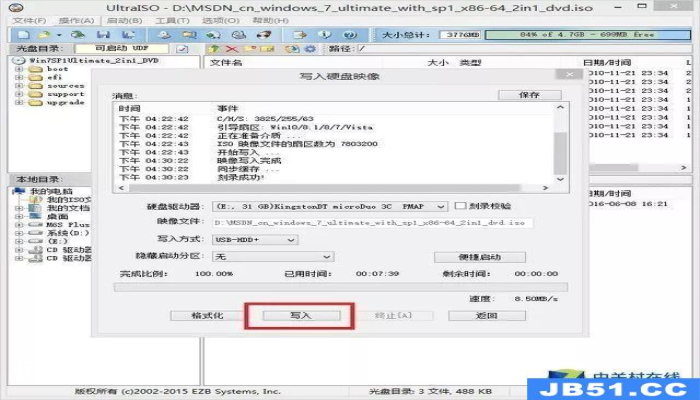Select Win7SP1Ultimate_2in1_DVD disc root node

pos(94,60)
